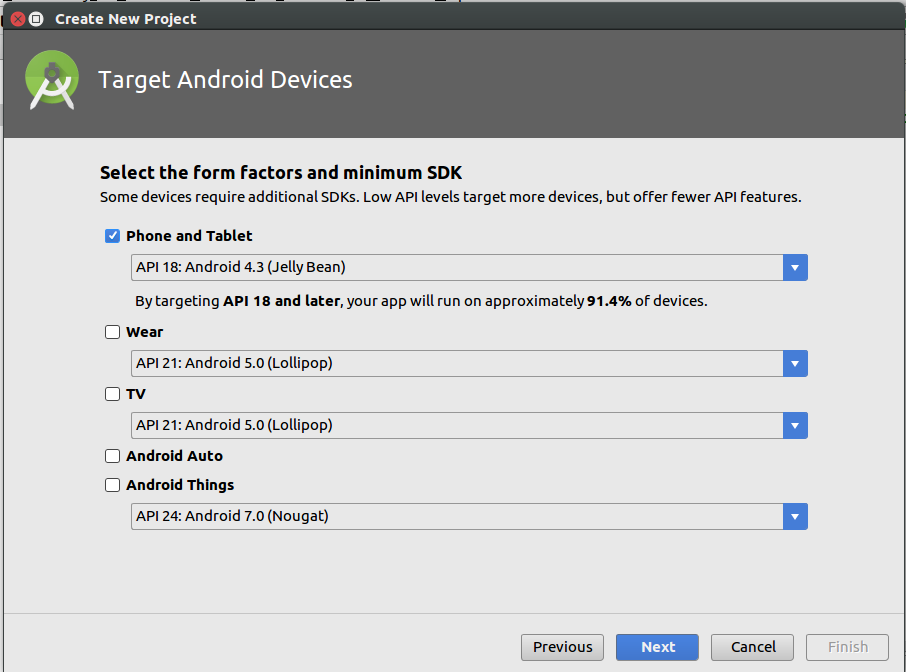Click the 'Create New Project' title text
This screenshot has width=906, height=672.
tap(125, 19)
